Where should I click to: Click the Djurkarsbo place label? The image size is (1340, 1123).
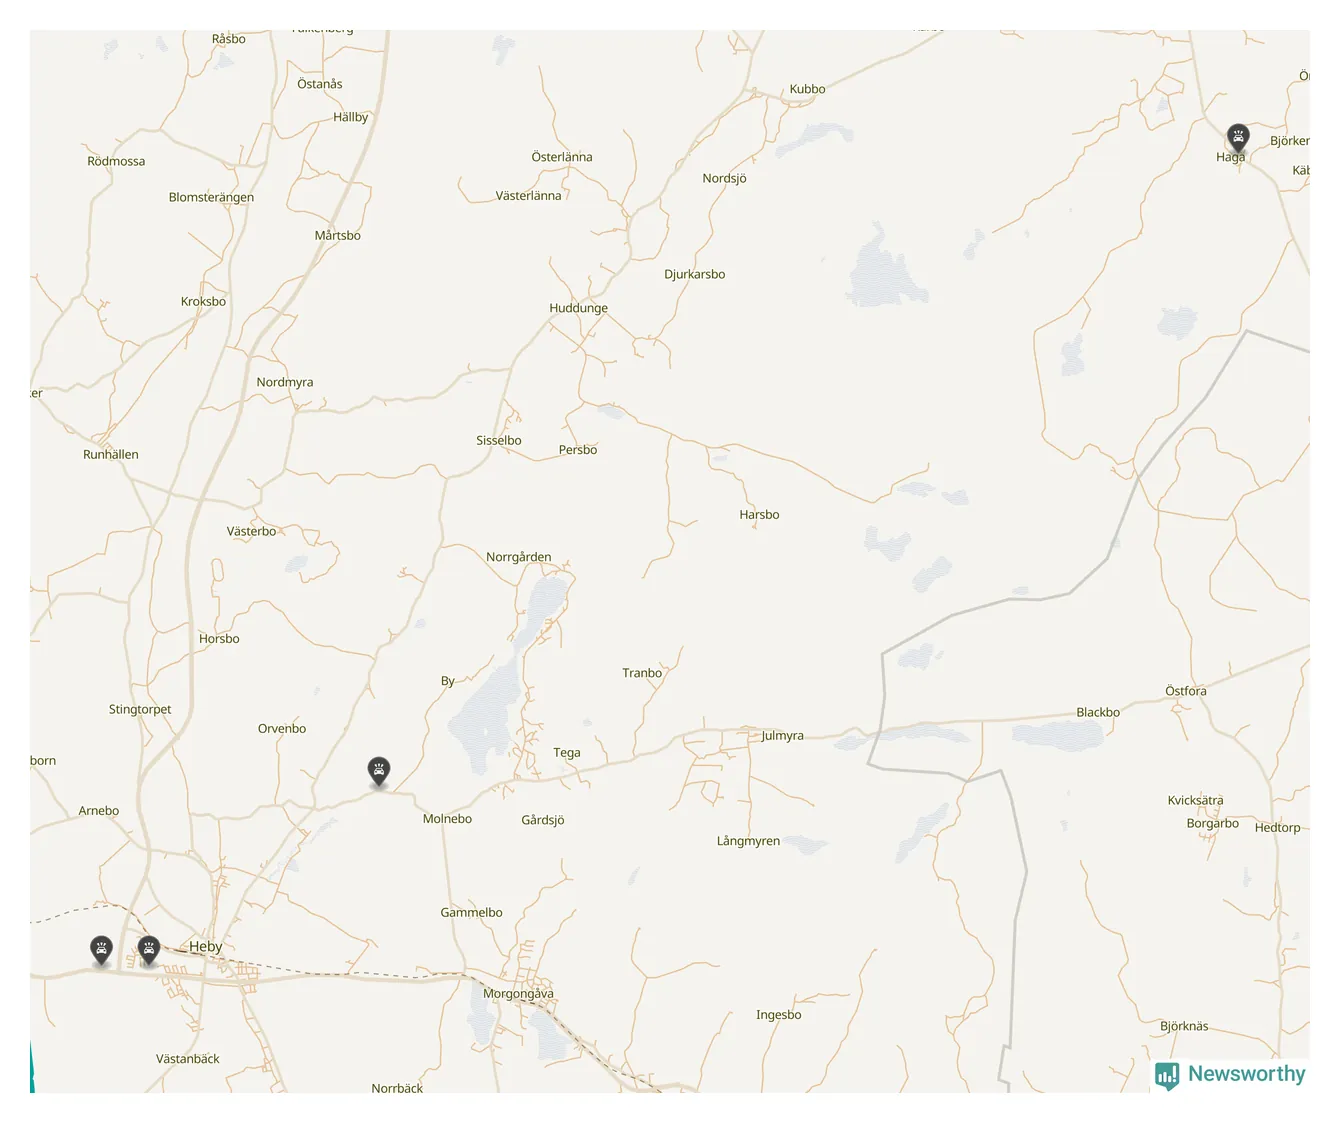(x=695, y=274)
